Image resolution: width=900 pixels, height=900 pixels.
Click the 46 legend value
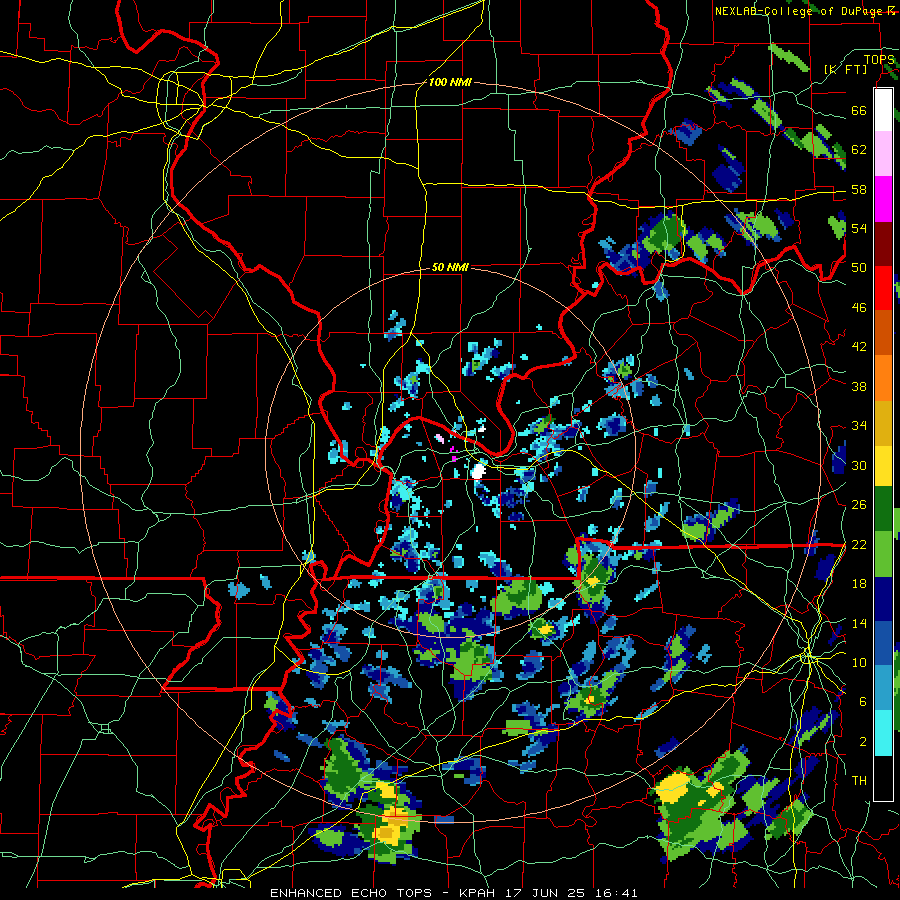point(859,308)
